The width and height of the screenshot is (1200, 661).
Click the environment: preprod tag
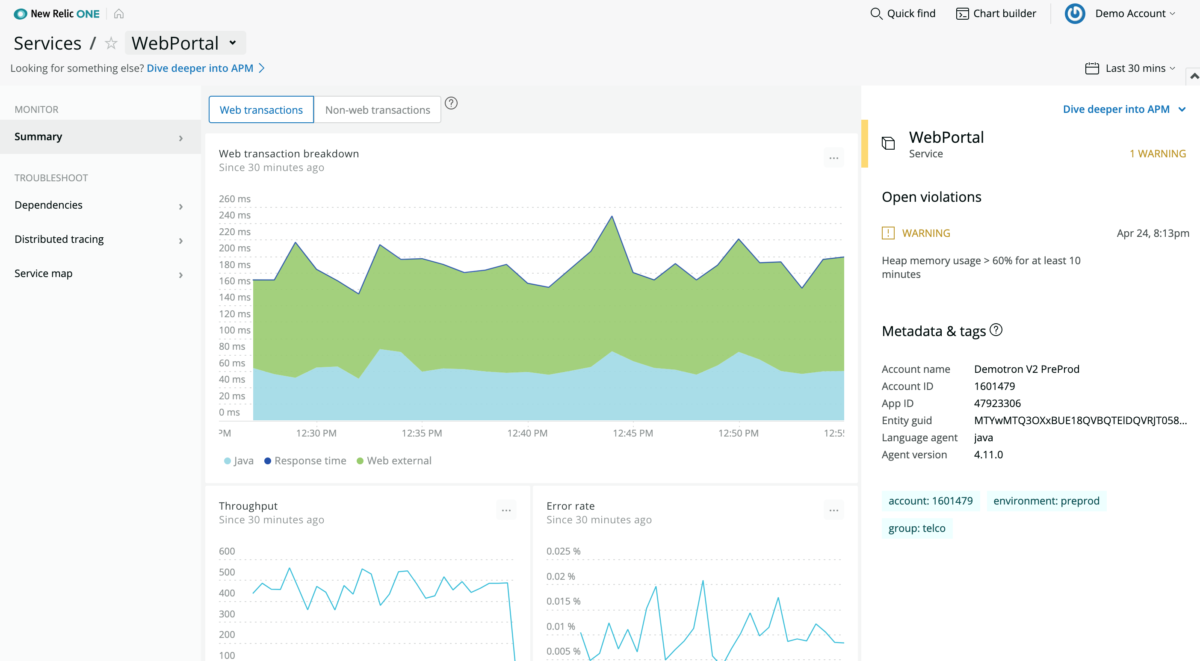(1046, 501)
